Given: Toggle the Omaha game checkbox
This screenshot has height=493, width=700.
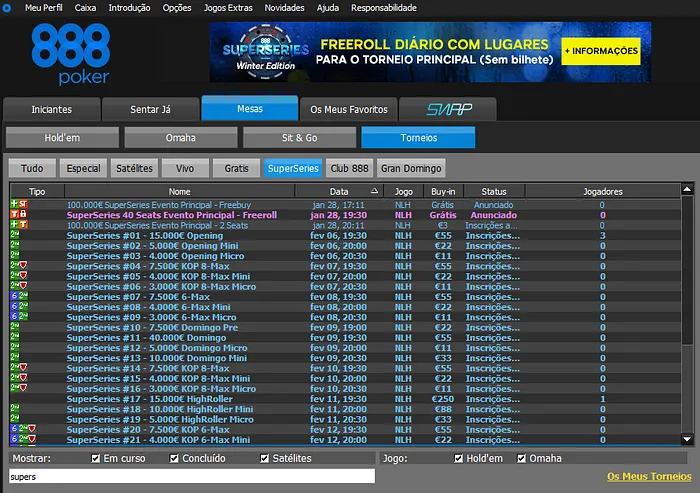Looking at the screenshot, I should 521,459.
